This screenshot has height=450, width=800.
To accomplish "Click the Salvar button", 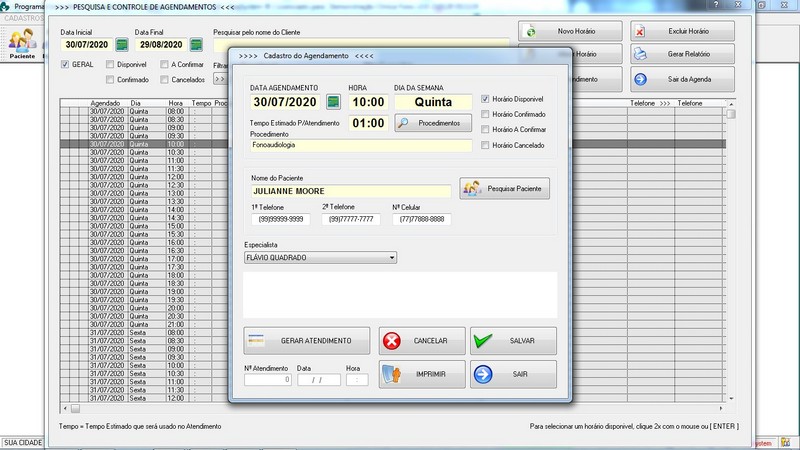I will tap(513, 340).
